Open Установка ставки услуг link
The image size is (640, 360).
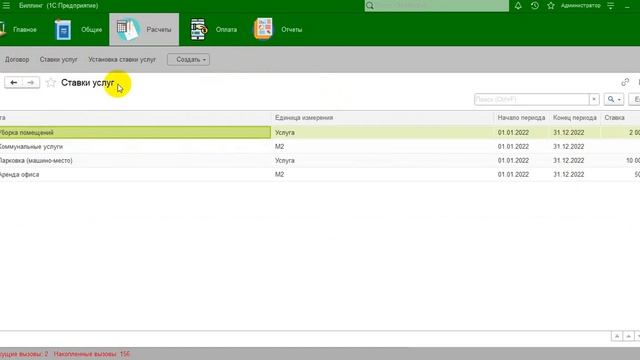coord(122,60)
